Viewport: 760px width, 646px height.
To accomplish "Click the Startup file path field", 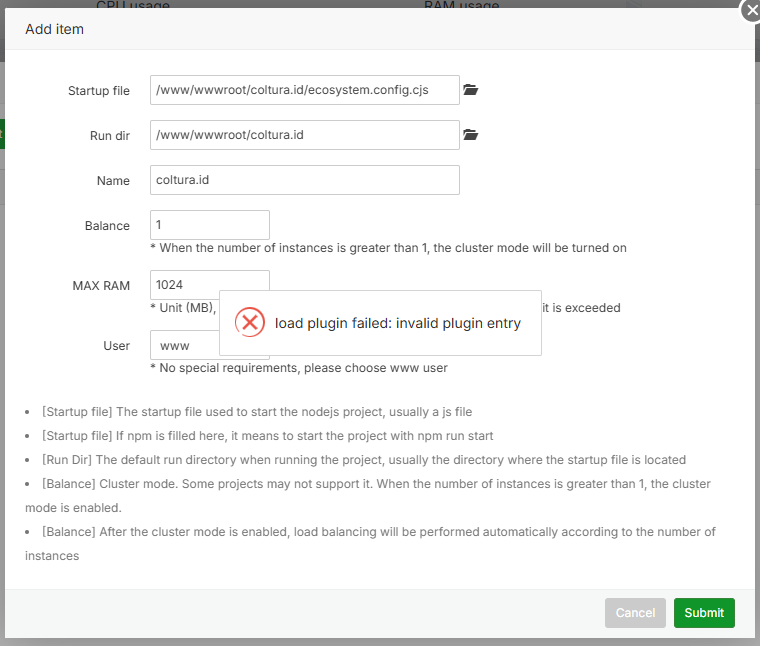I will coord(304,90).
